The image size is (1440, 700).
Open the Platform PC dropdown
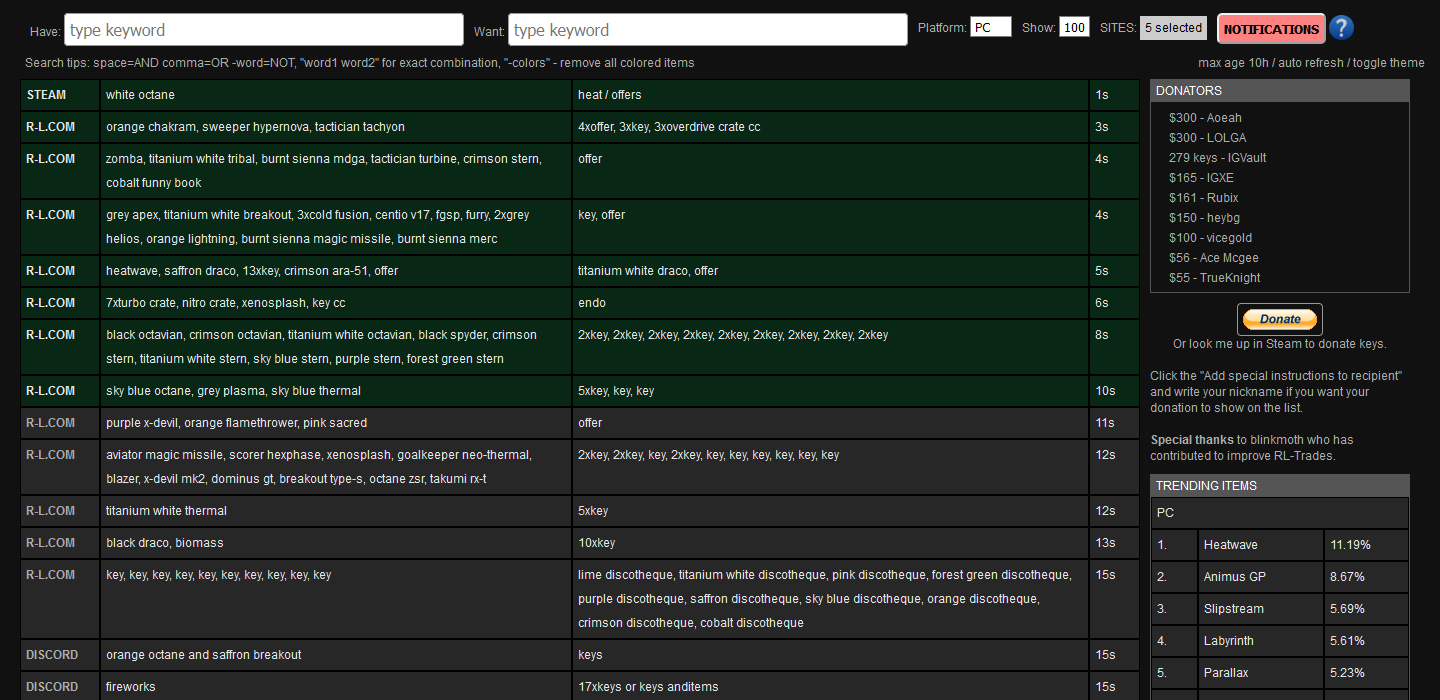point(991,28)
